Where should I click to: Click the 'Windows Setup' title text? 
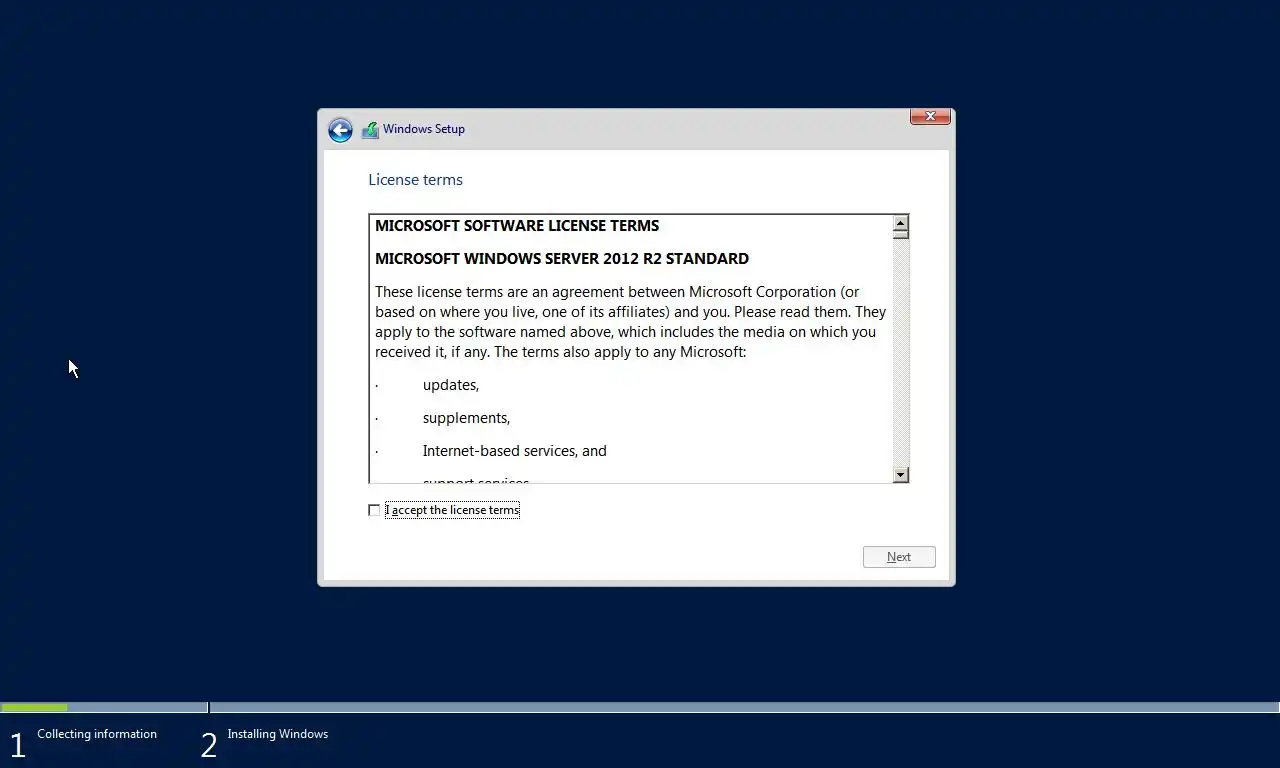[424, 129]
